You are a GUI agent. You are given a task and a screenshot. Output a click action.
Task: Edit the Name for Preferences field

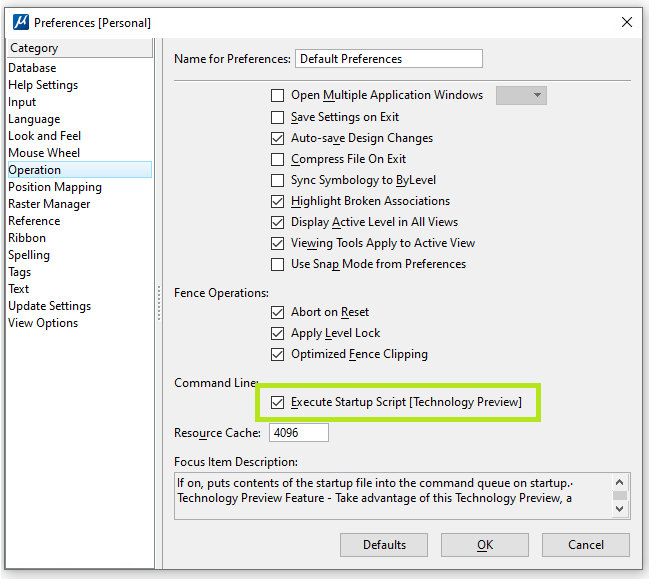(x=389, y=59)
